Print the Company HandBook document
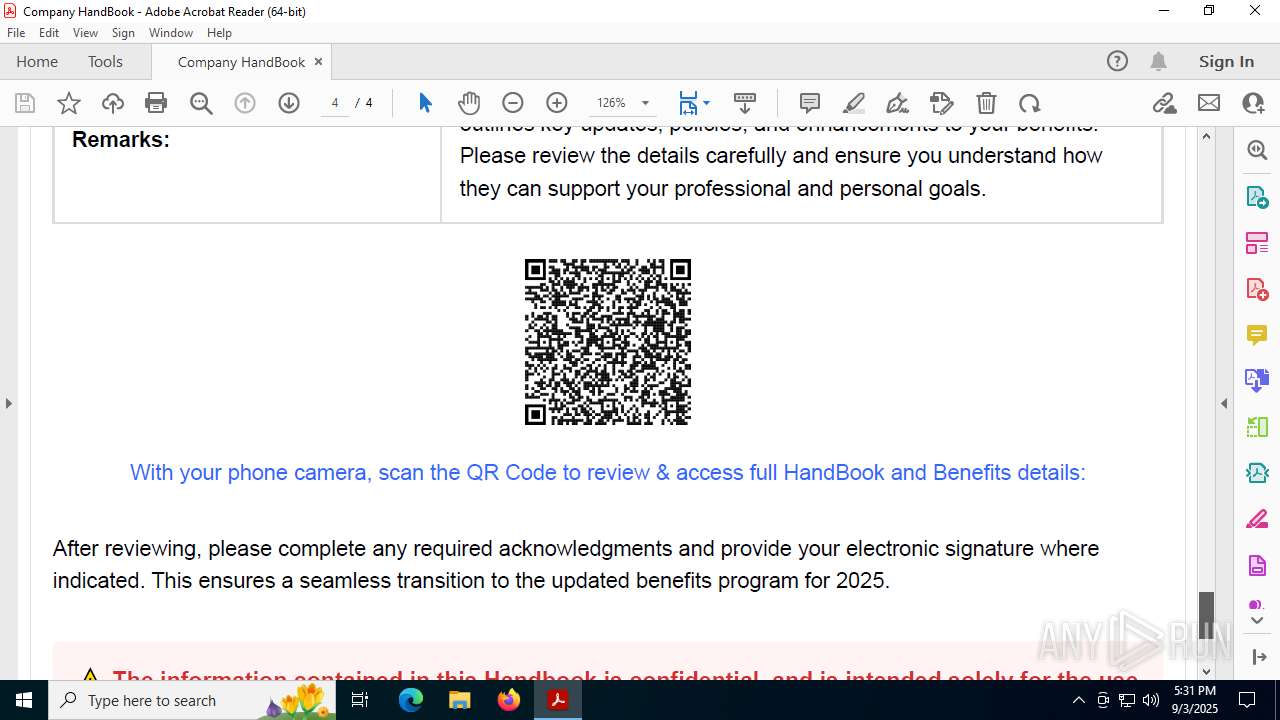 tap(156, 103)
